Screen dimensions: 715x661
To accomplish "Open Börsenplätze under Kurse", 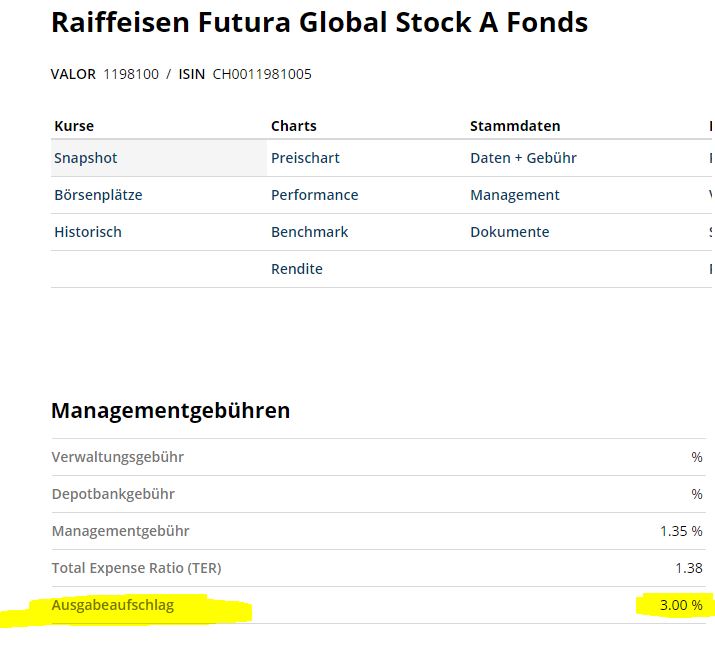I will pos(98,195).
